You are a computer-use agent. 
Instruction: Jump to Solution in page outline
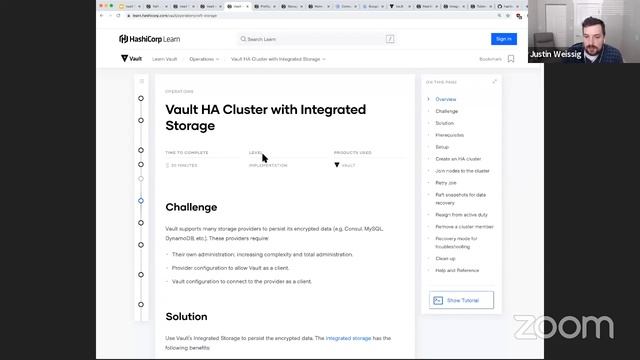[x=444, y=123]
